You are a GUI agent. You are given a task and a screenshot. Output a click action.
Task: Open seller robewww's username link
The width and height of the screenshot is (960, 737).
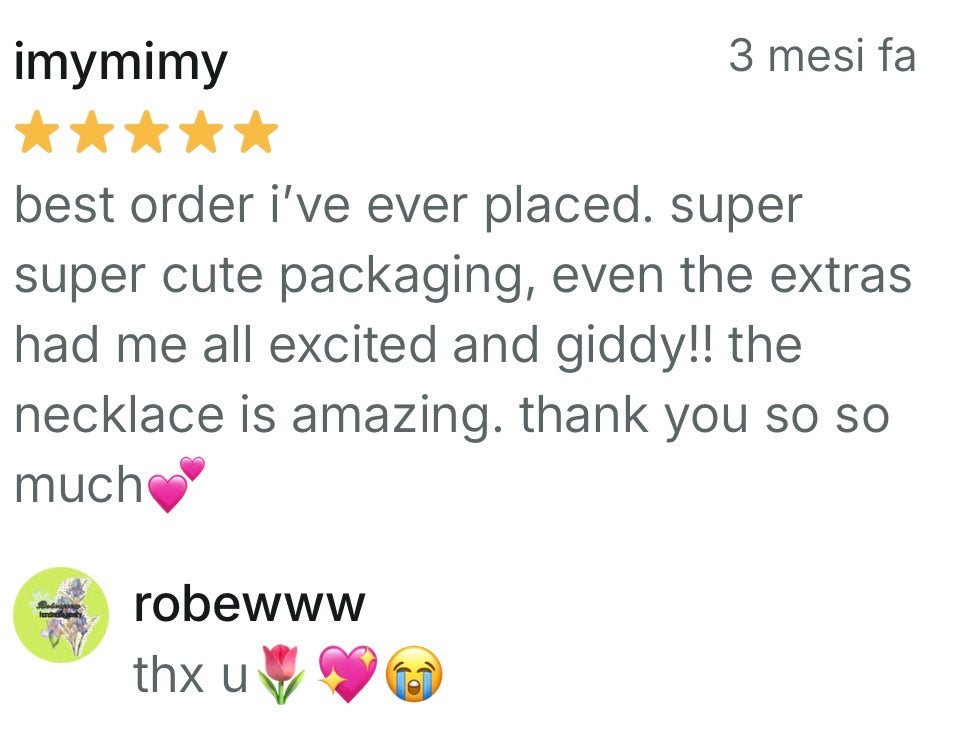249,604
